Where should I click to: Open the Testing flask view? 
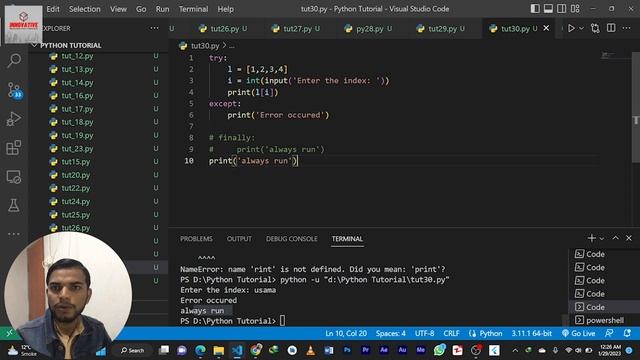coord(14,205)
